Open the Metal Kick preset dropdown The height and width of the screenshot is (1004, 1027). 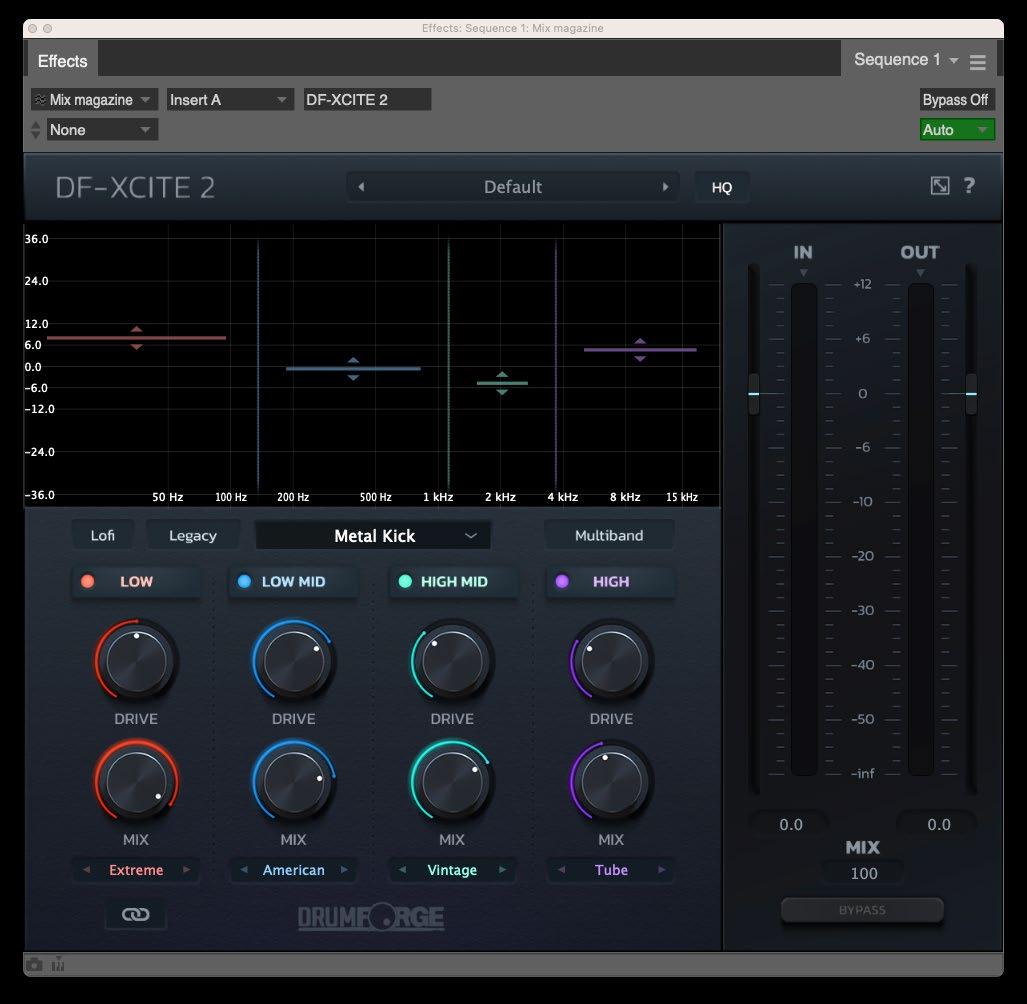pos(373,536)
